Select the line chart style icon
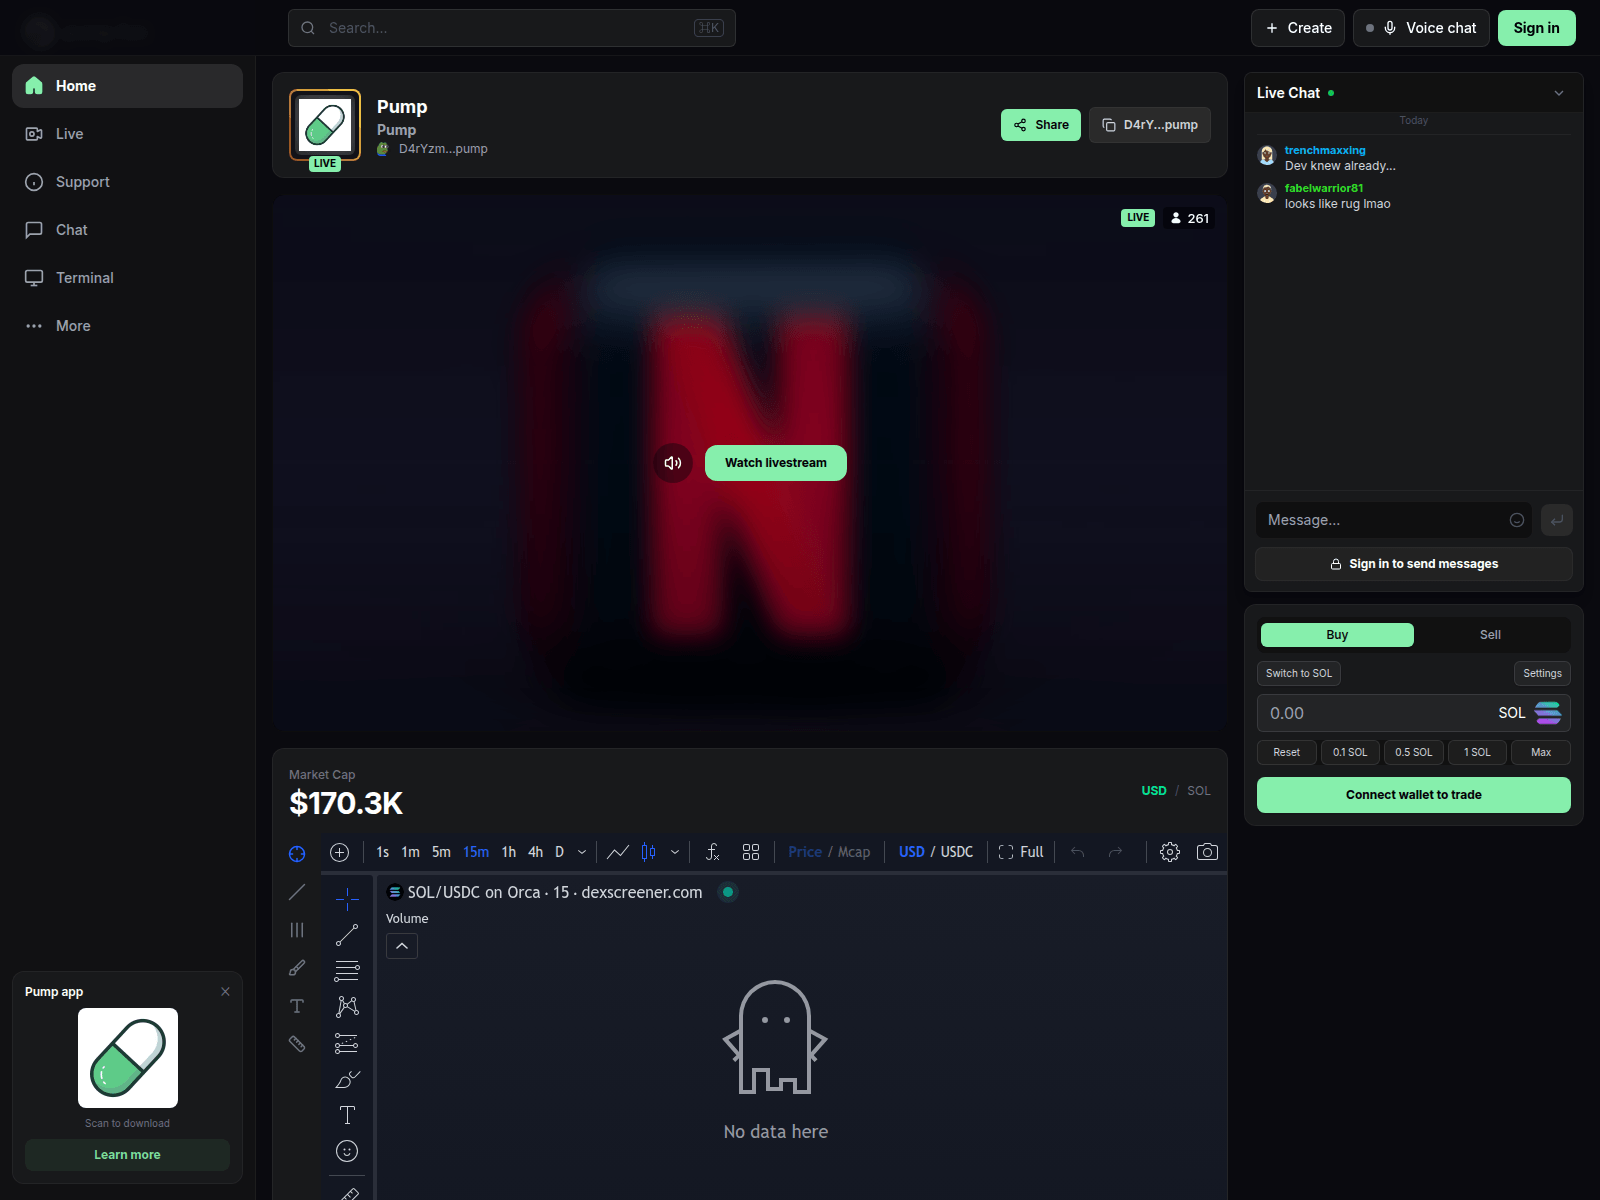This screenshot has height=1200, width=1600. (x=618, y=852)
